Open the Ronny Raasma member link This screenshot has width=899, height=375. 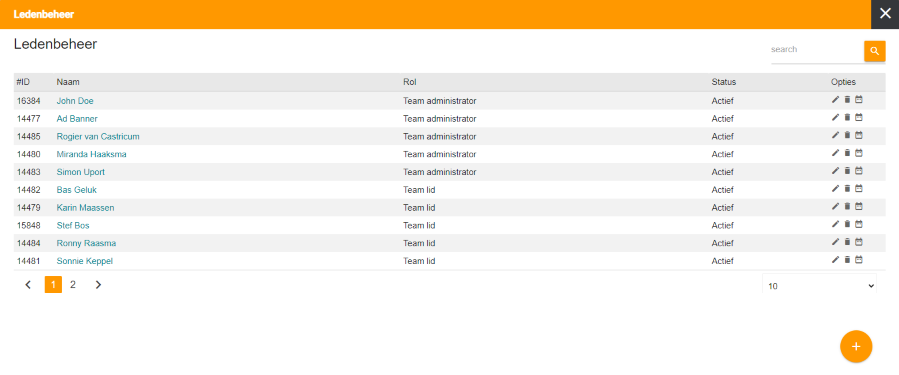(x=87, y=243)
